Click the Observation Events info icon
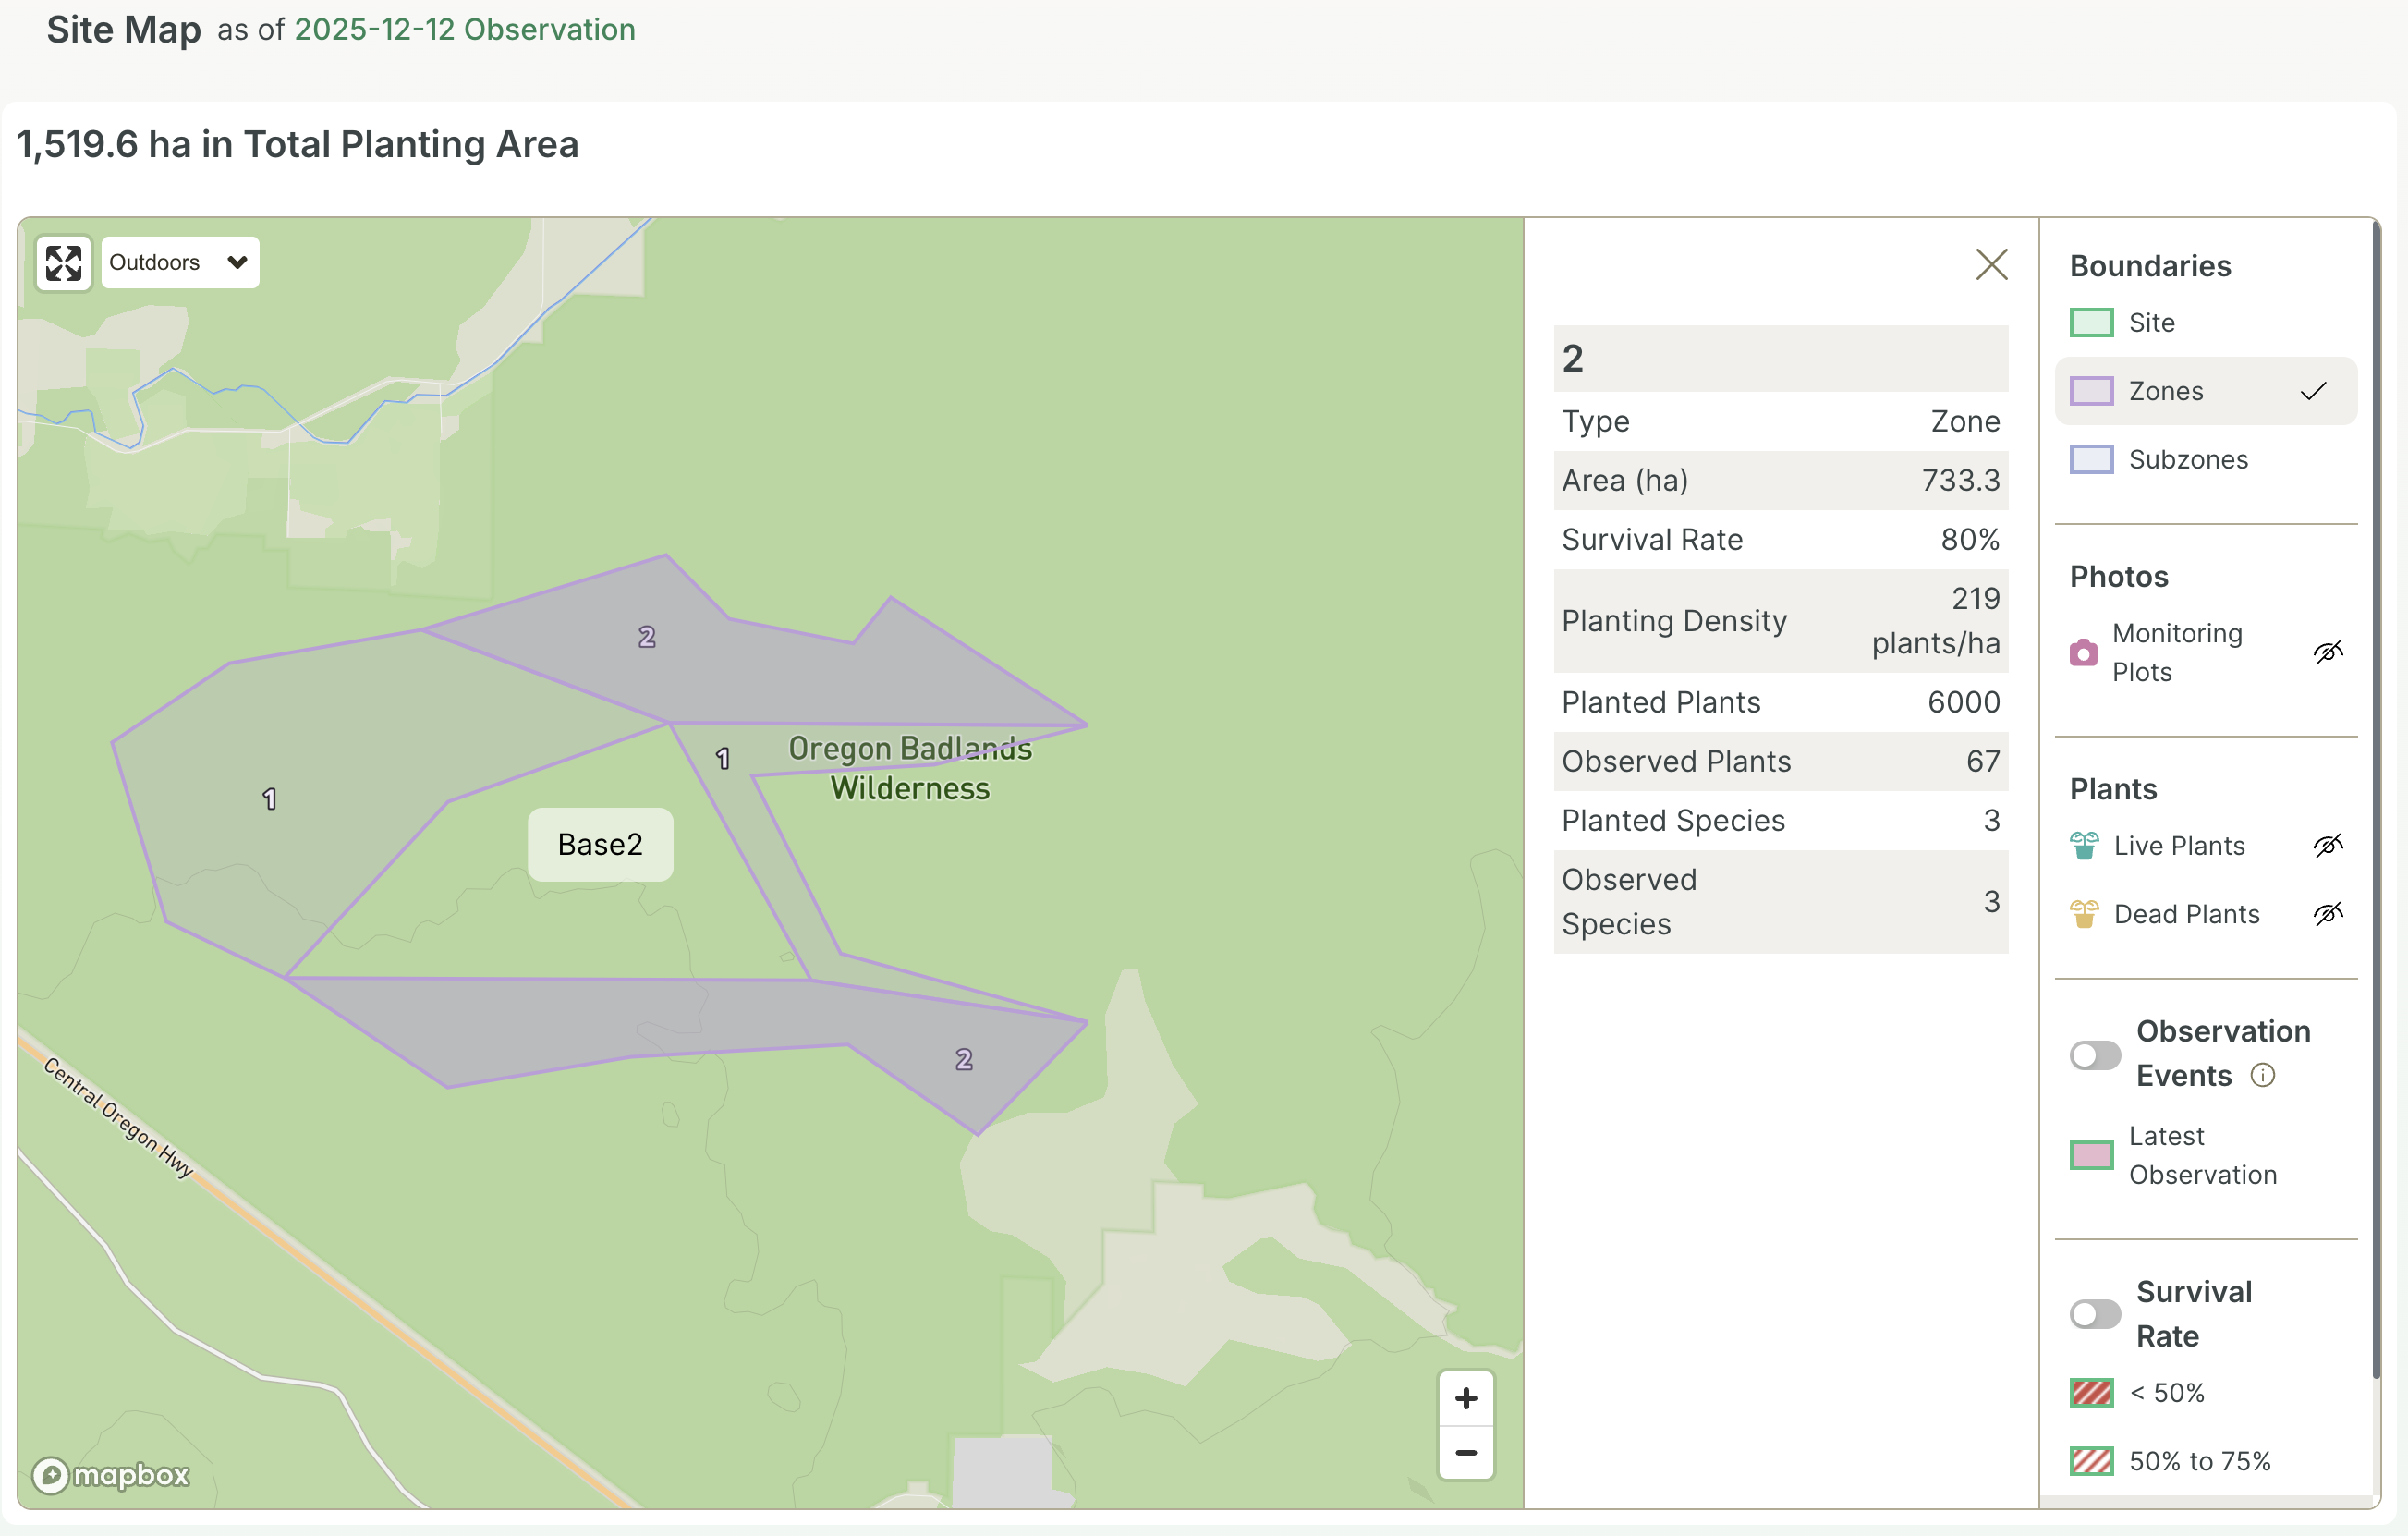 pyautogui.click(x=2262, y=1075)
